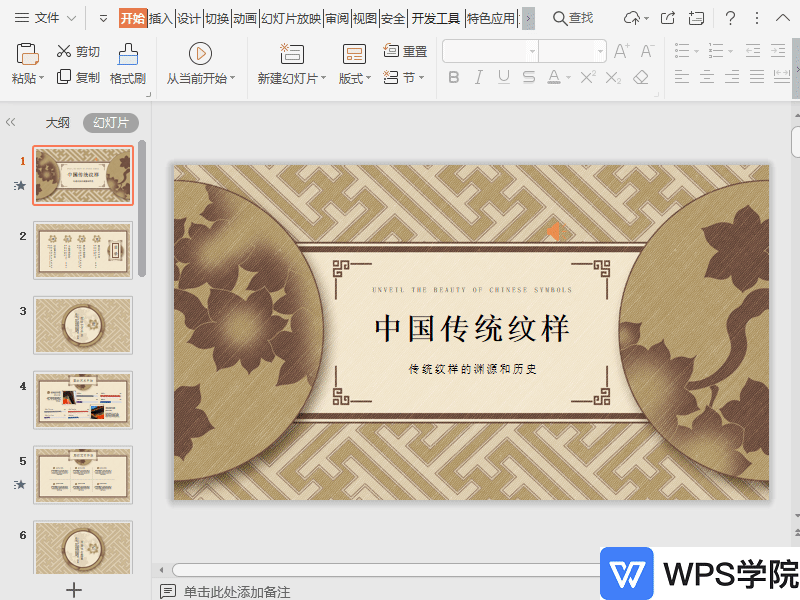Toggle underline text formatting
This screenshot has width=800, height=600.
504,77
